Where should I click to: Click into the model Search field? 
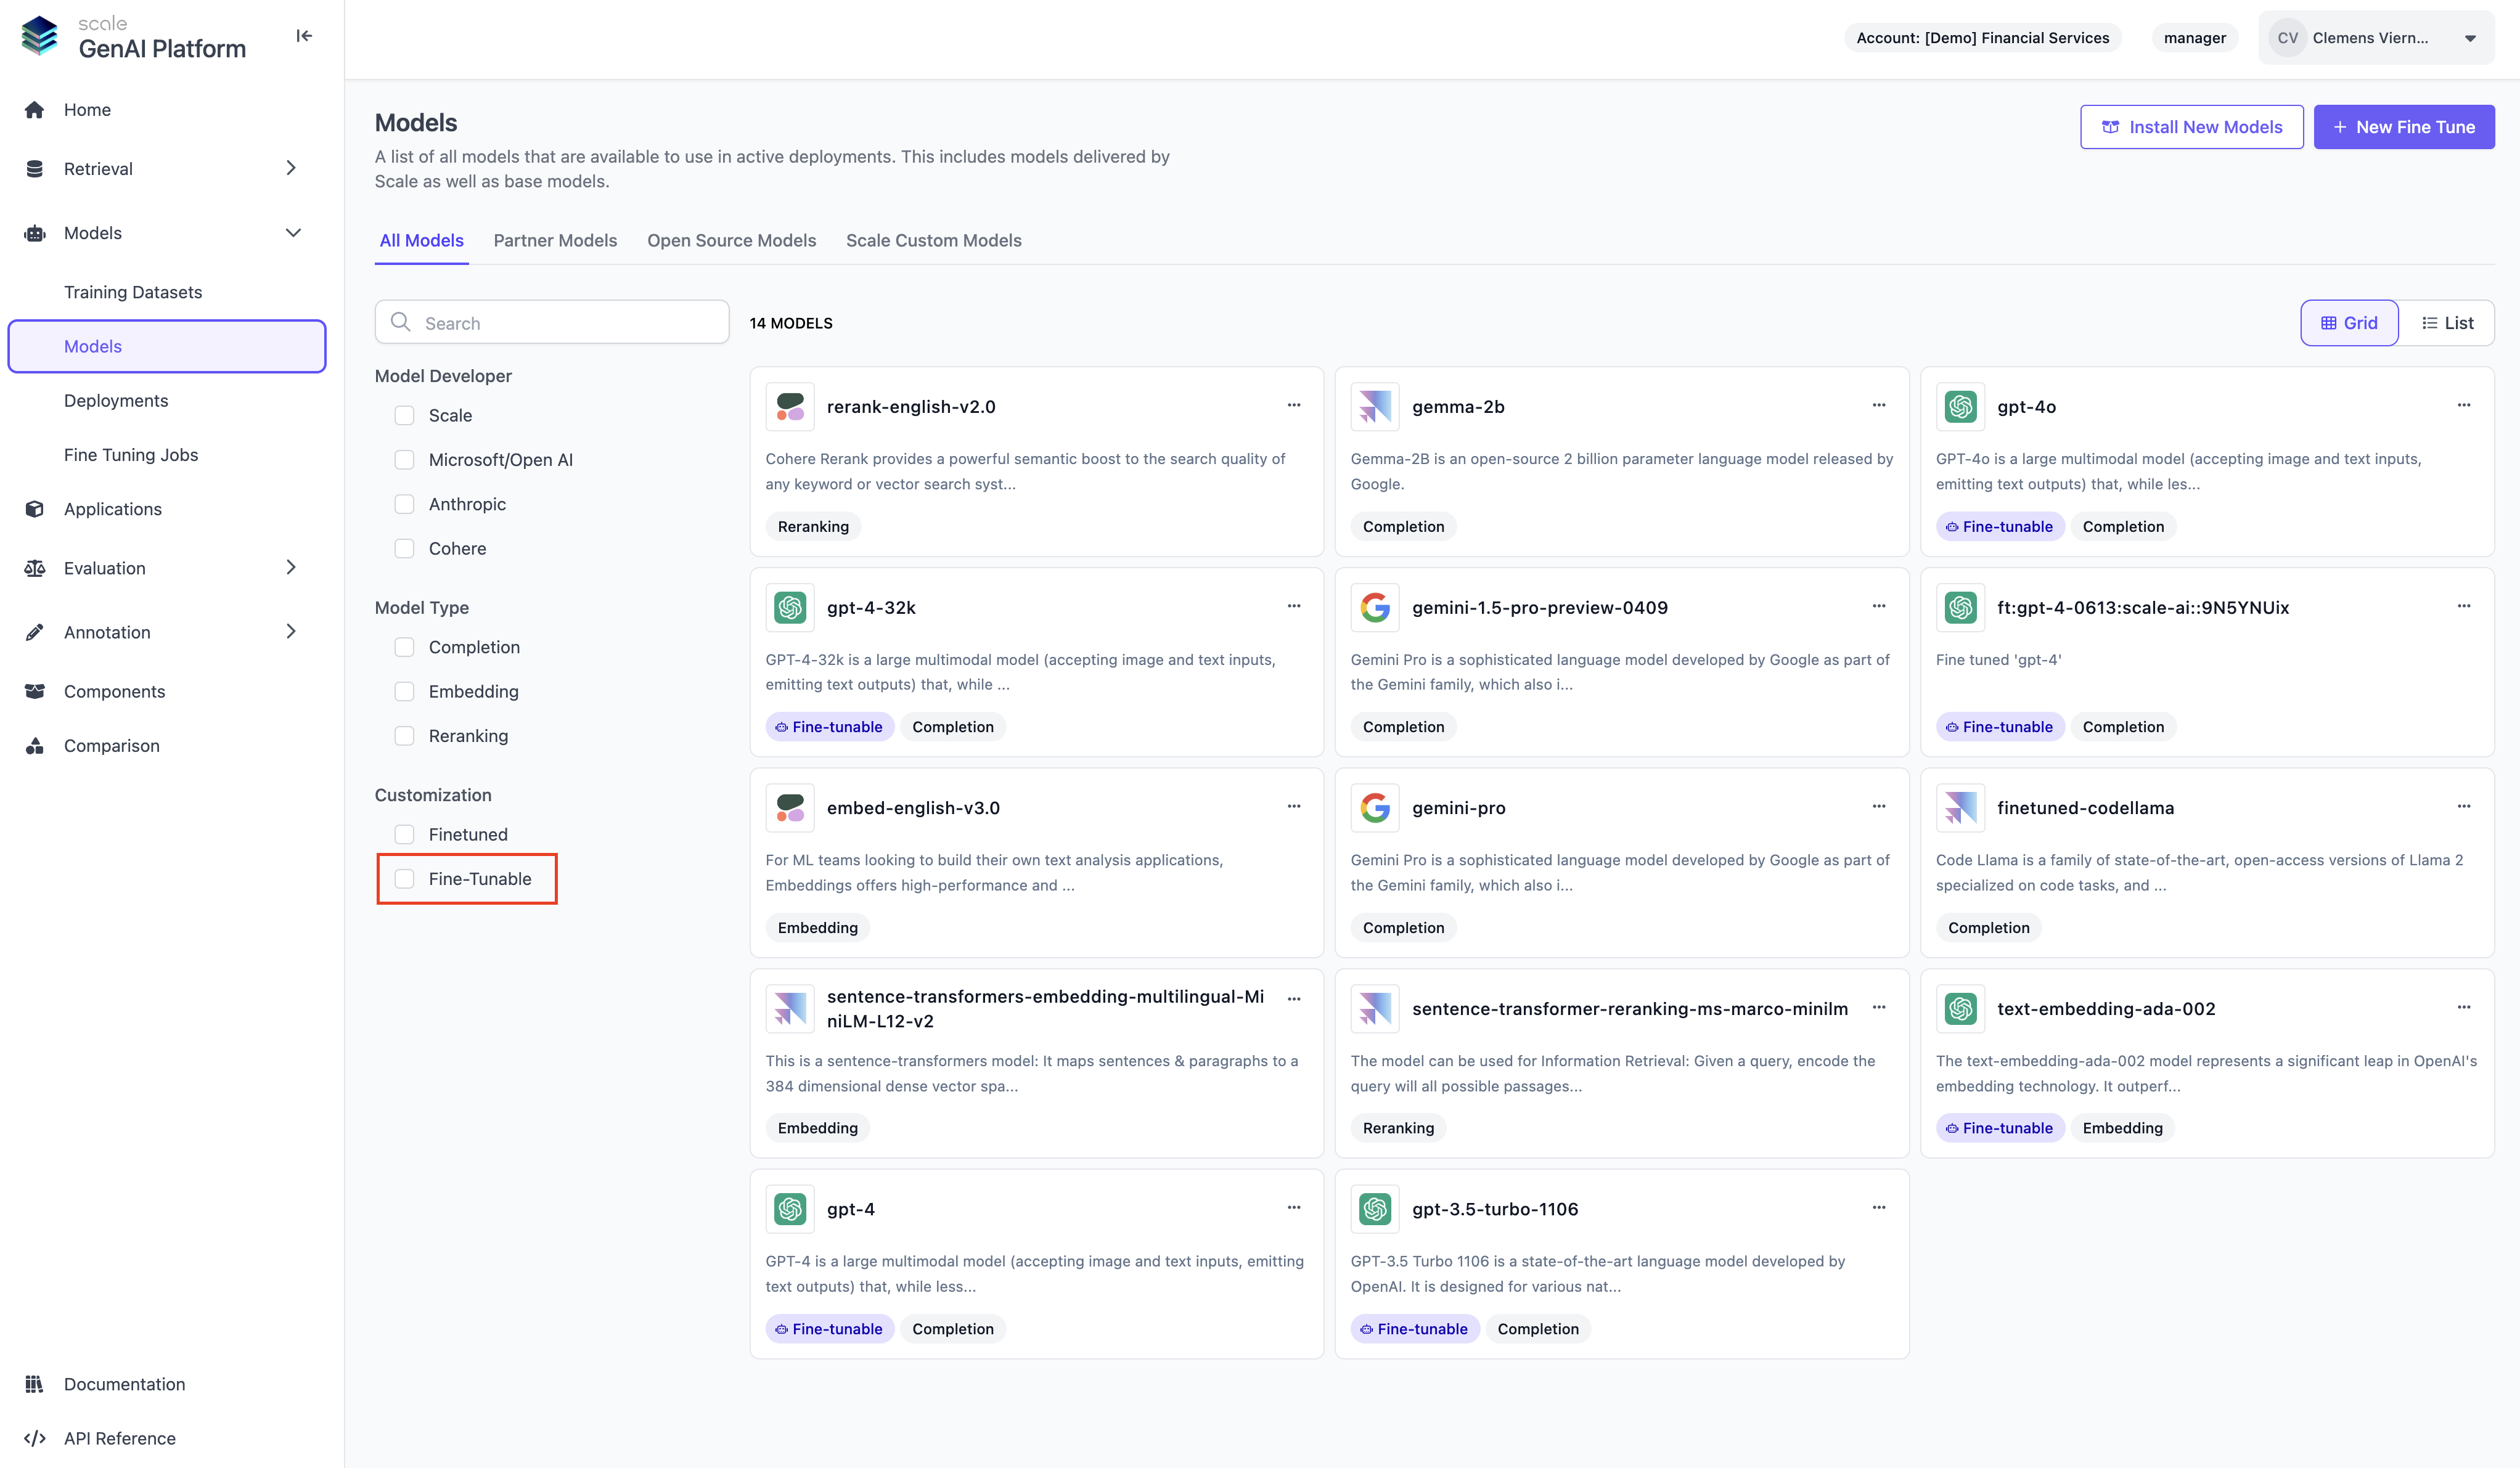point(552,322)
